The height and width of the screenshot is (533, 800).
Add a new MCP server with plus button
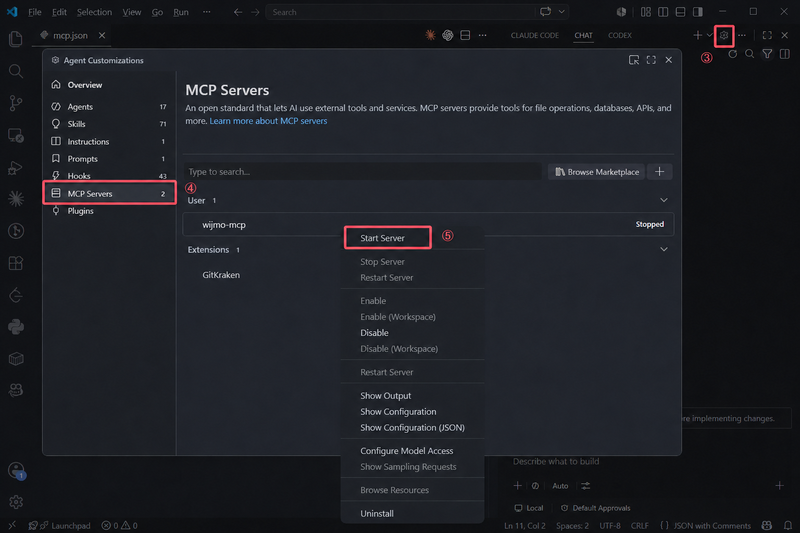pyautogui.click(x=660, y=172)
